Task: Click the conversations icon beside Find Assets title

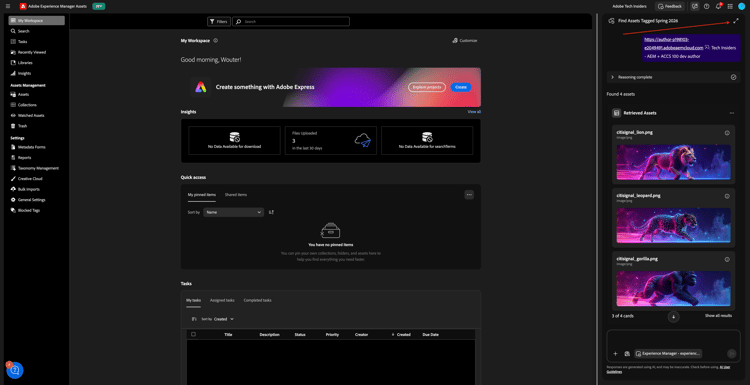Action: 611,21
